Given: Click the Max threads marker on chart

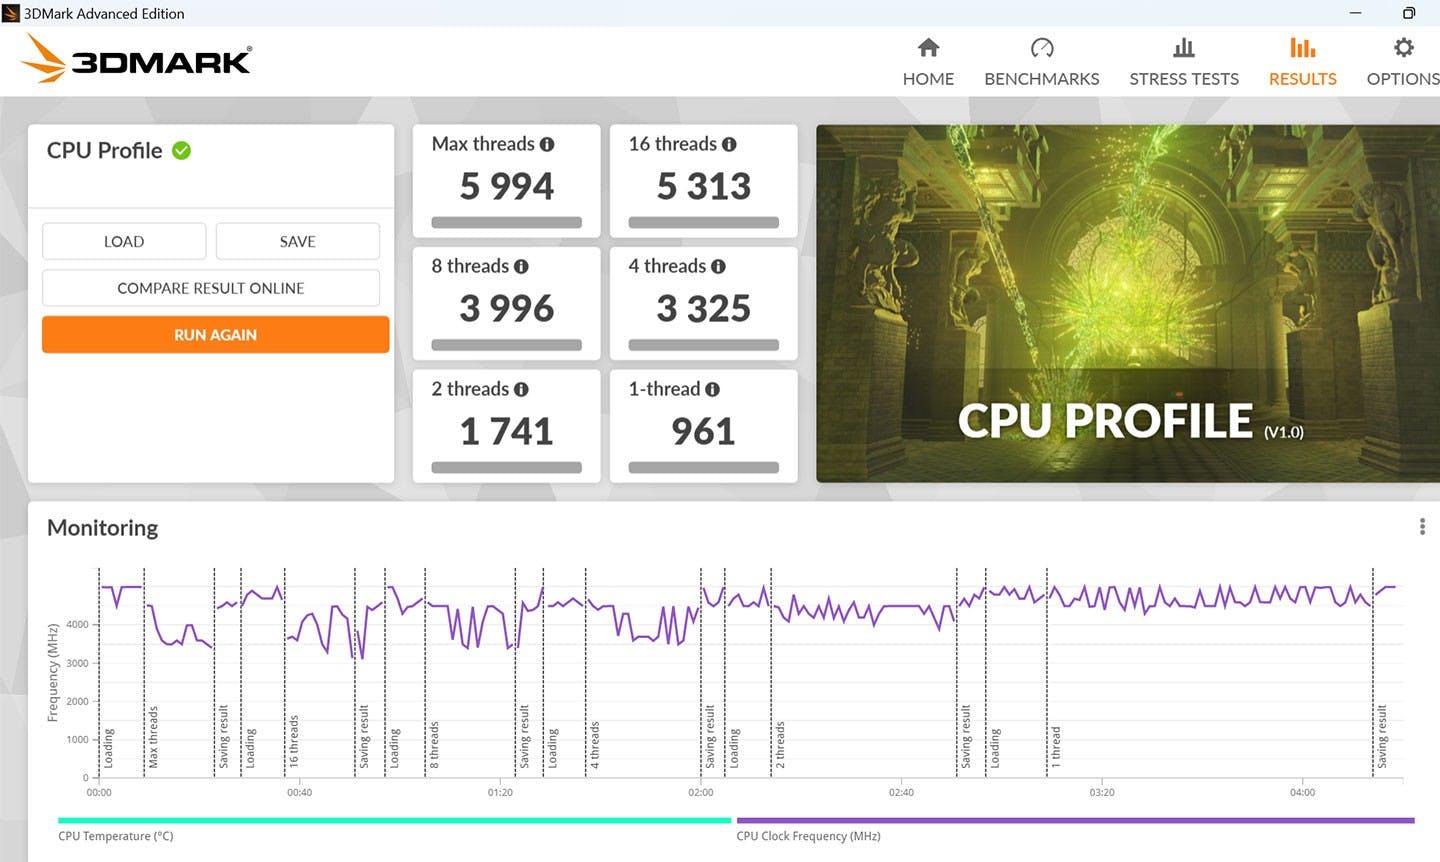Looking at the screenshot, I should pyautogui.click(x=153, y=736).
